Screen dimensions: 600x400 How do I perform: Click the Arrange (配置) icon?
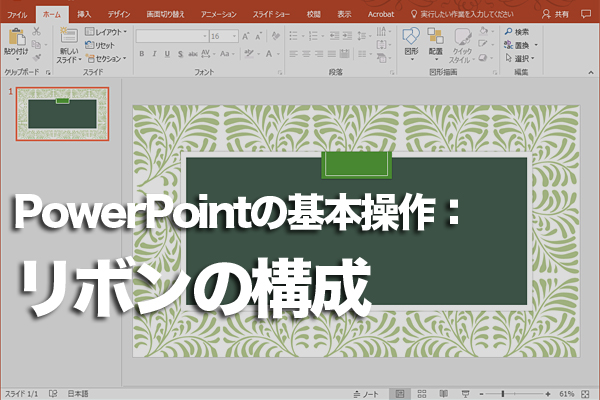point(435,36)
